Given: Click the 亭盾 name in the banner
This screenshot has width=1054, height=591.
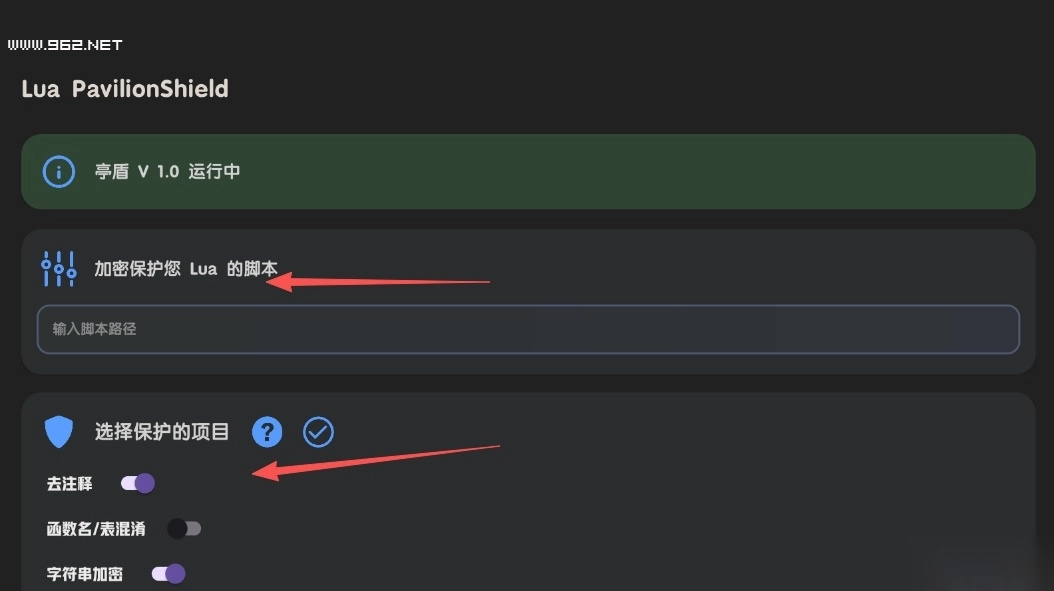Looking at the screenshot, I should pos(112,171).
